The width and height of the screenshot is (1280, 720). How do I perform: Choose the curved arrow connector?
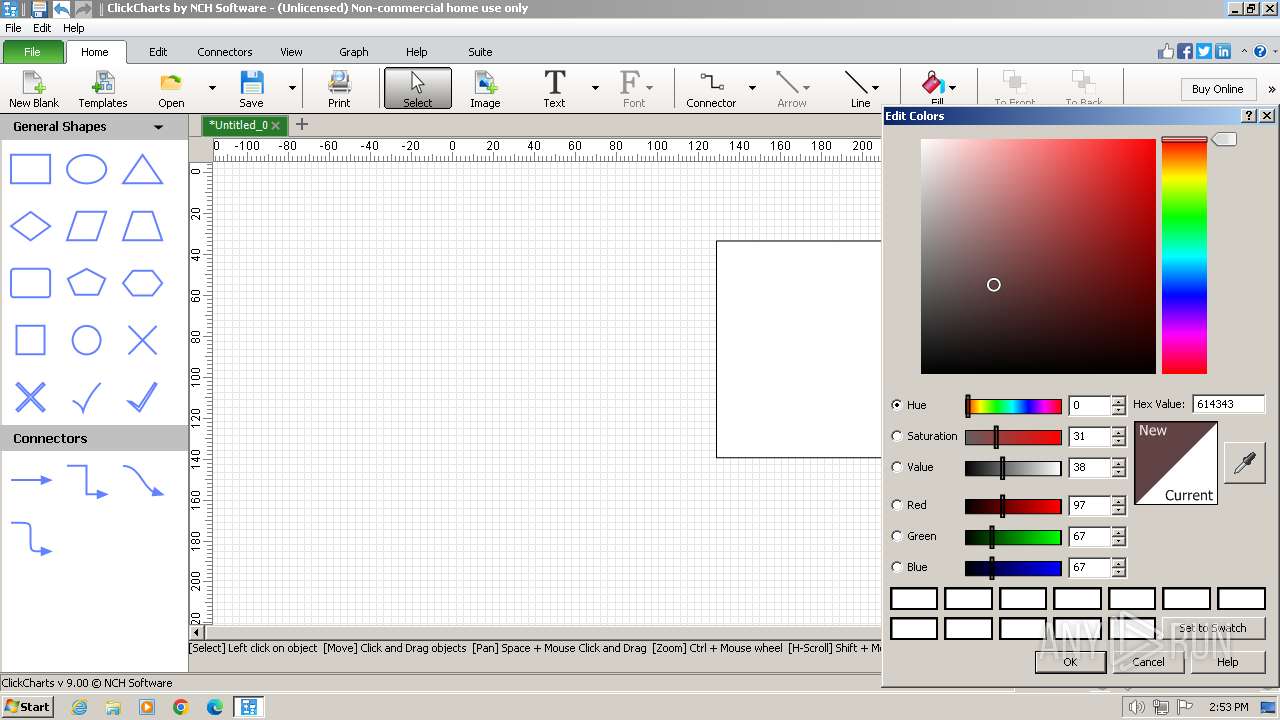coord(143,481)
